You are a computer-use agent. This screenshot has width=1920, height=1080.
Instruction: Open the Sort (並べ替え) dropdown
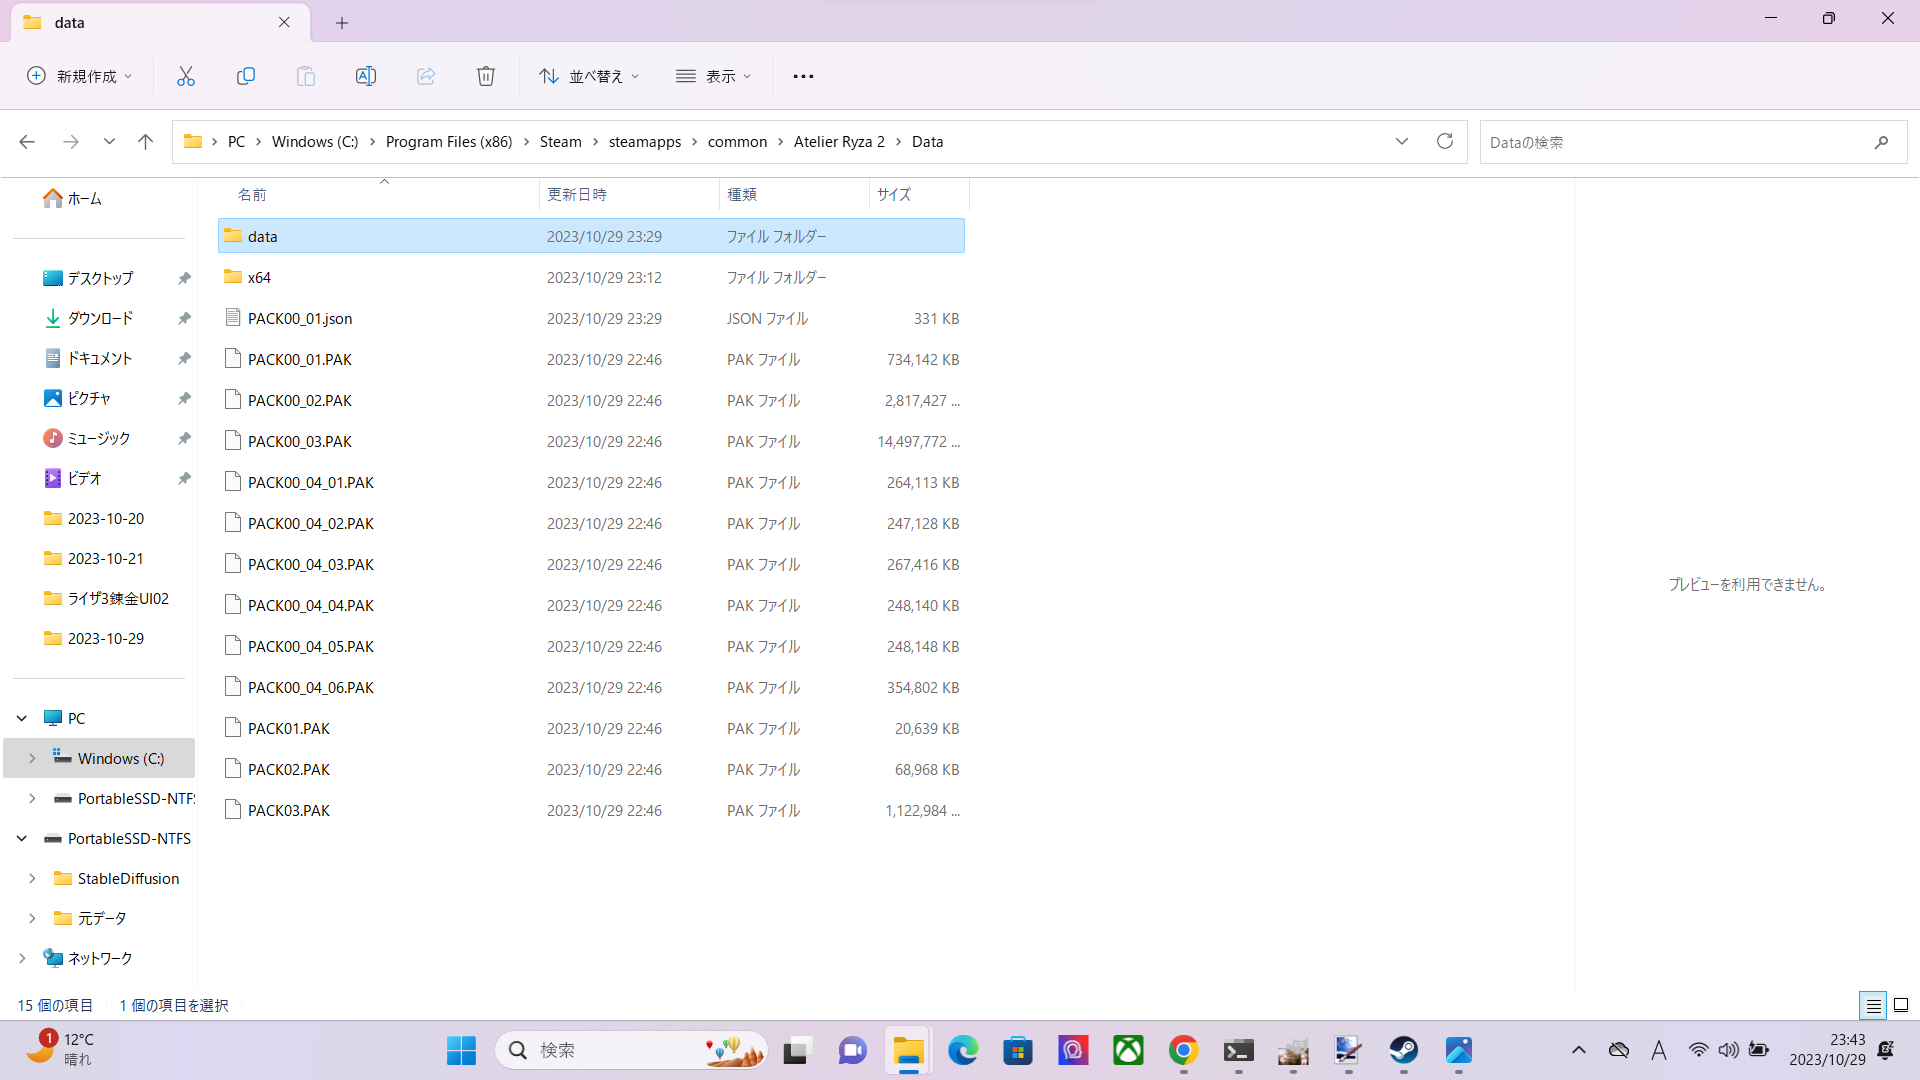click(589, 76)
